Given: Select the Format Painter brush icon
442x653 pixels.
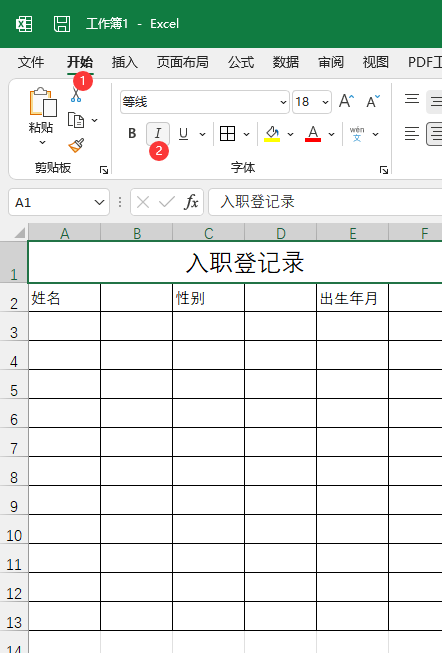Looking at the screenshot, I should 76,145.
